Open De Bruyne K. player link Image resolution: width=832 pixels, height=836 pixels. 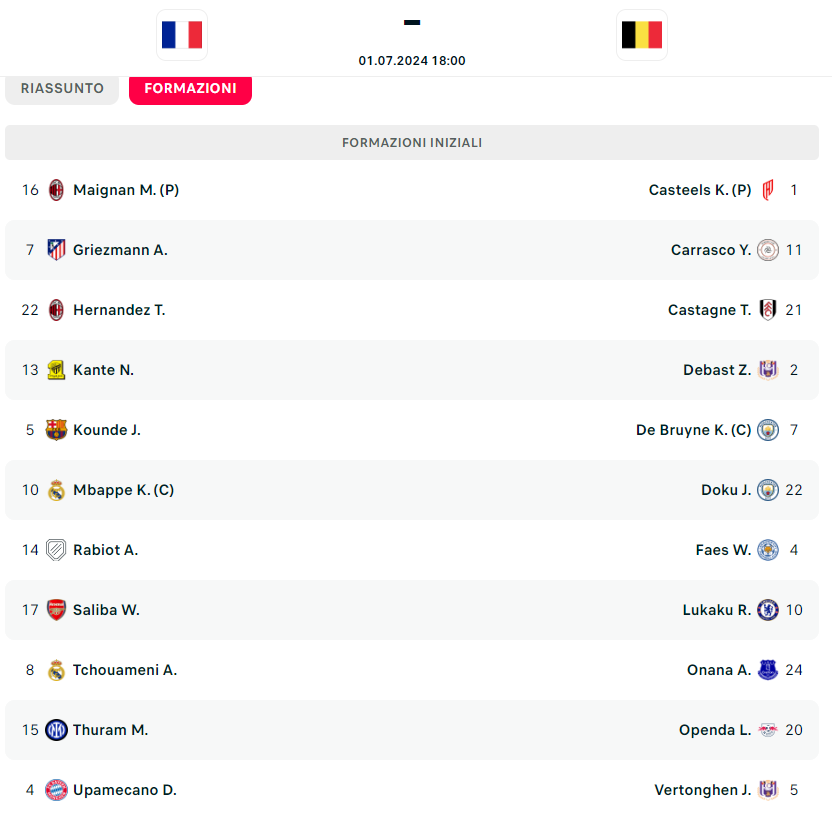[693, 430]
